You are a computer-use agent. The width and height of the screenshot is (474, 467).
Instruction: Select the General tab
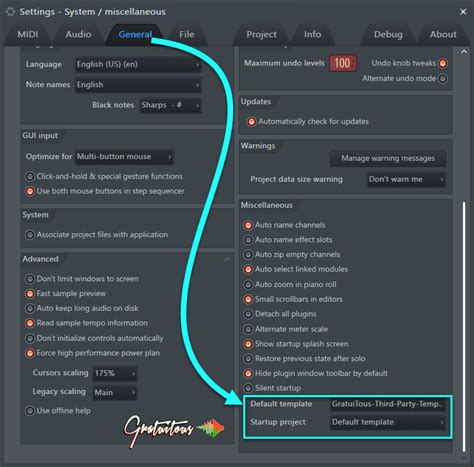coord(135,34)
